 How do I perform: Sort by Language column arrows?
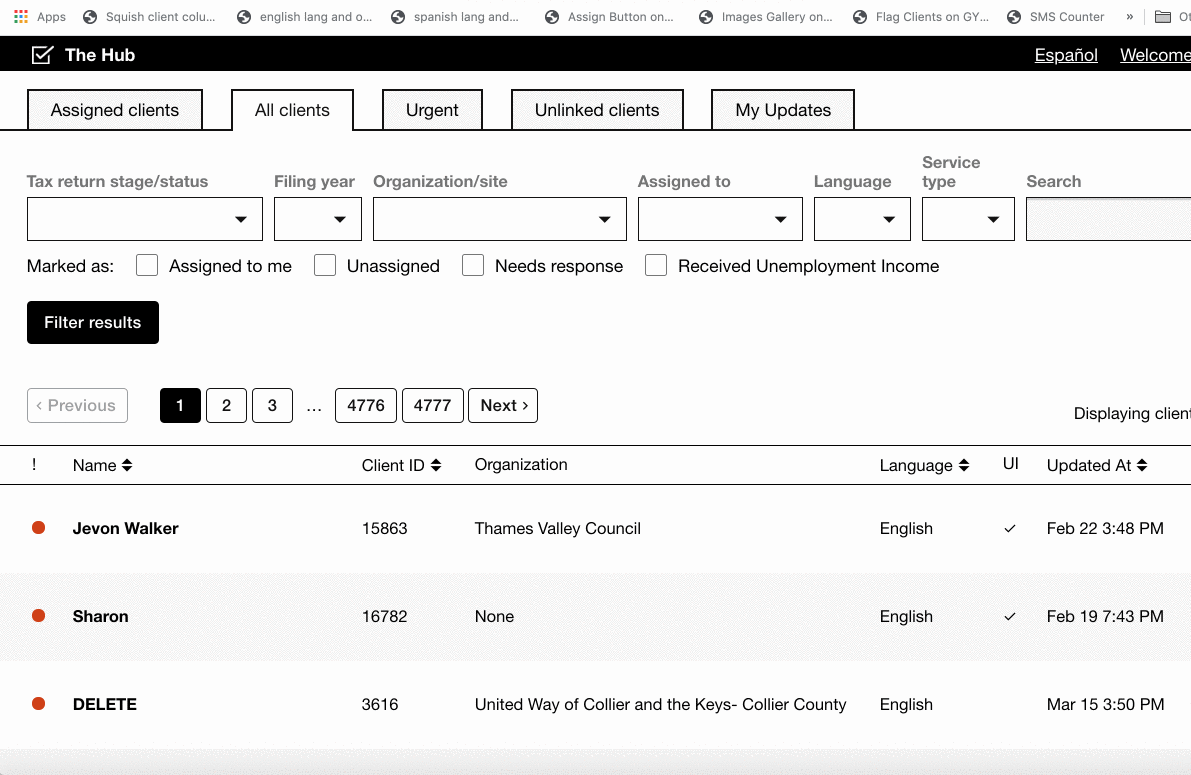pos(964,466)
